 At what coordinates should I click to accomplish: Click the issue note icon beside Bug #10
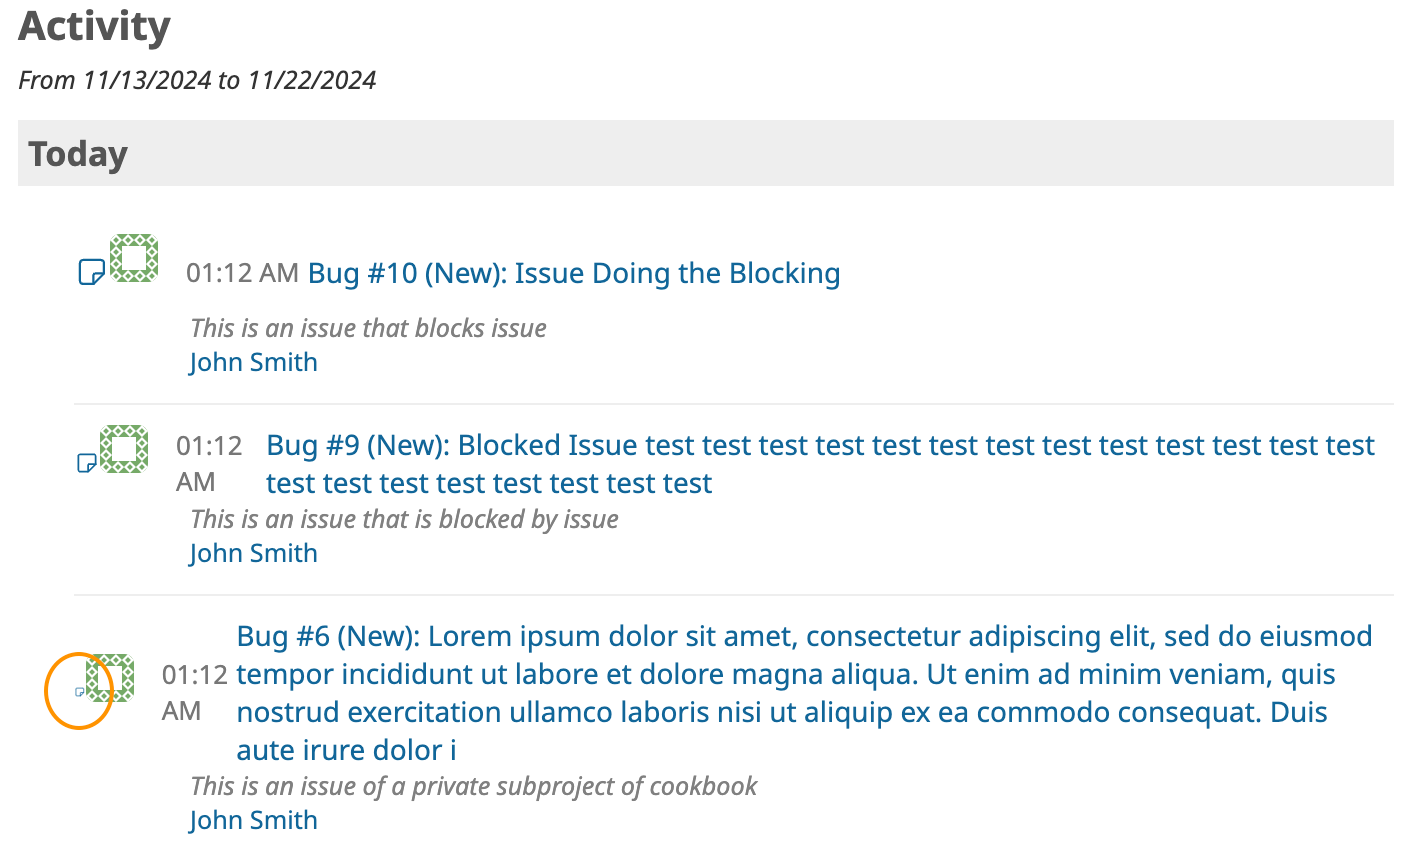pos(92,271)
